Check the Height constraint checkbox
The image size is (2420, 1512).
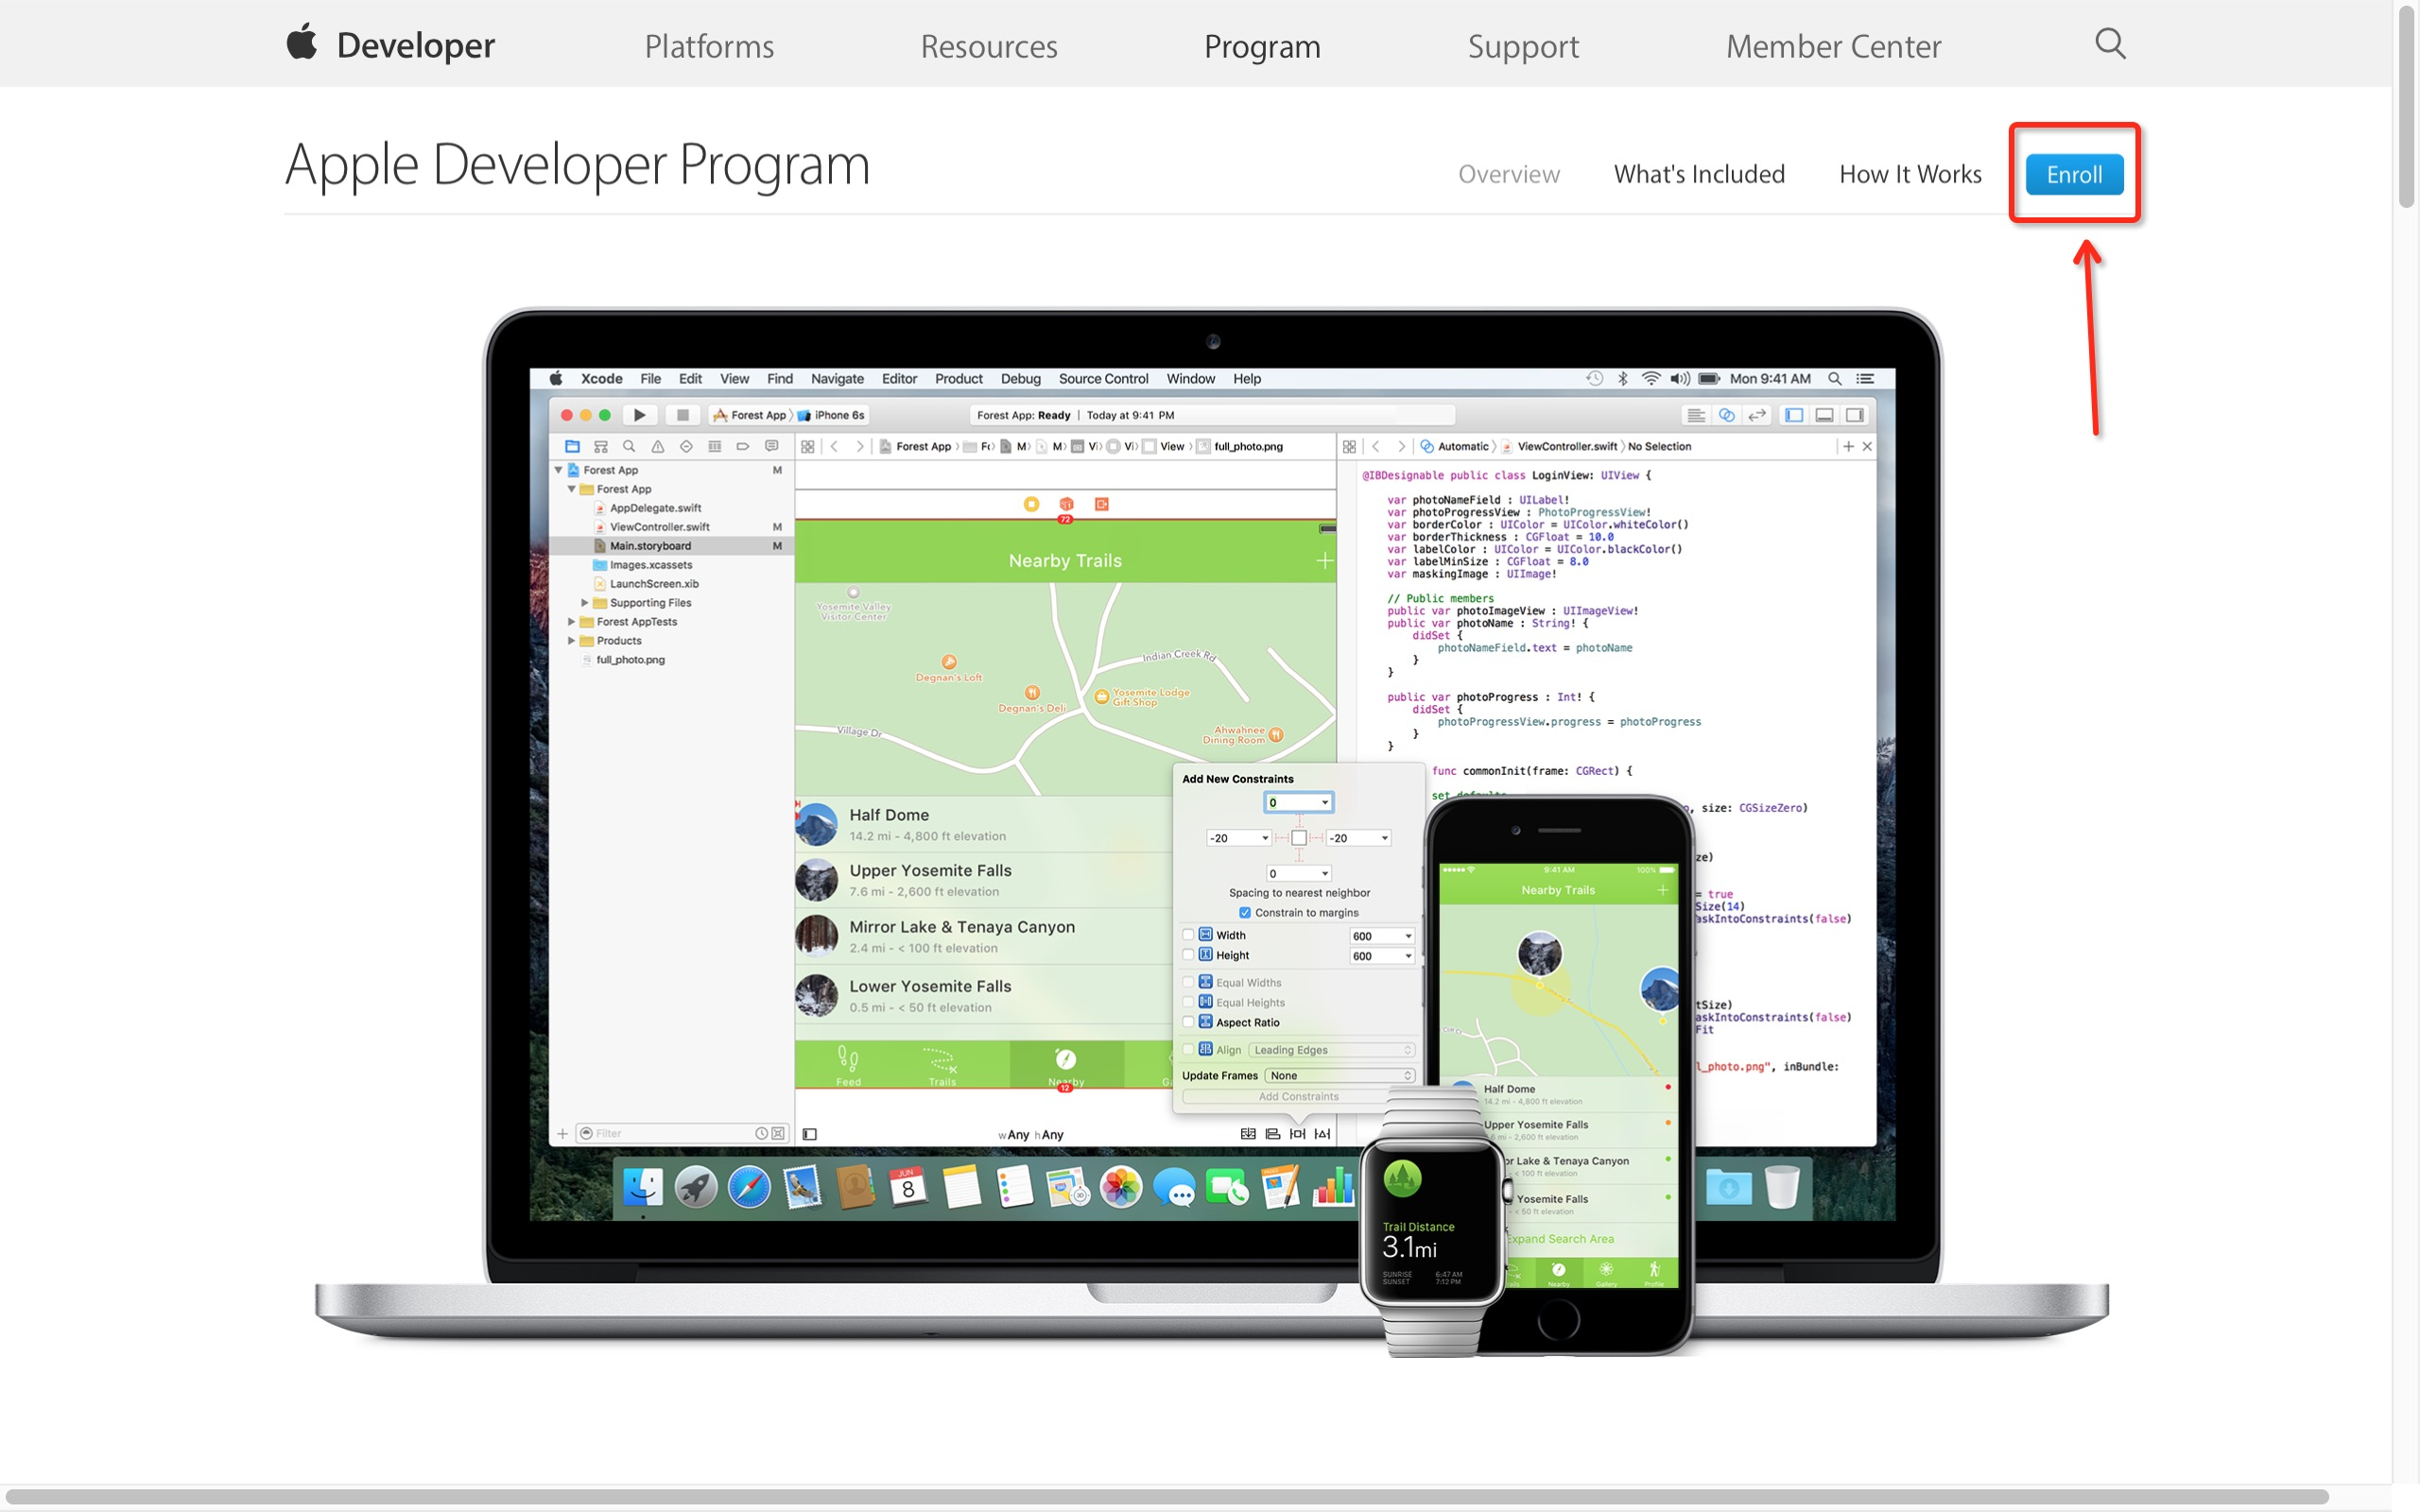tap(1188, 955)
